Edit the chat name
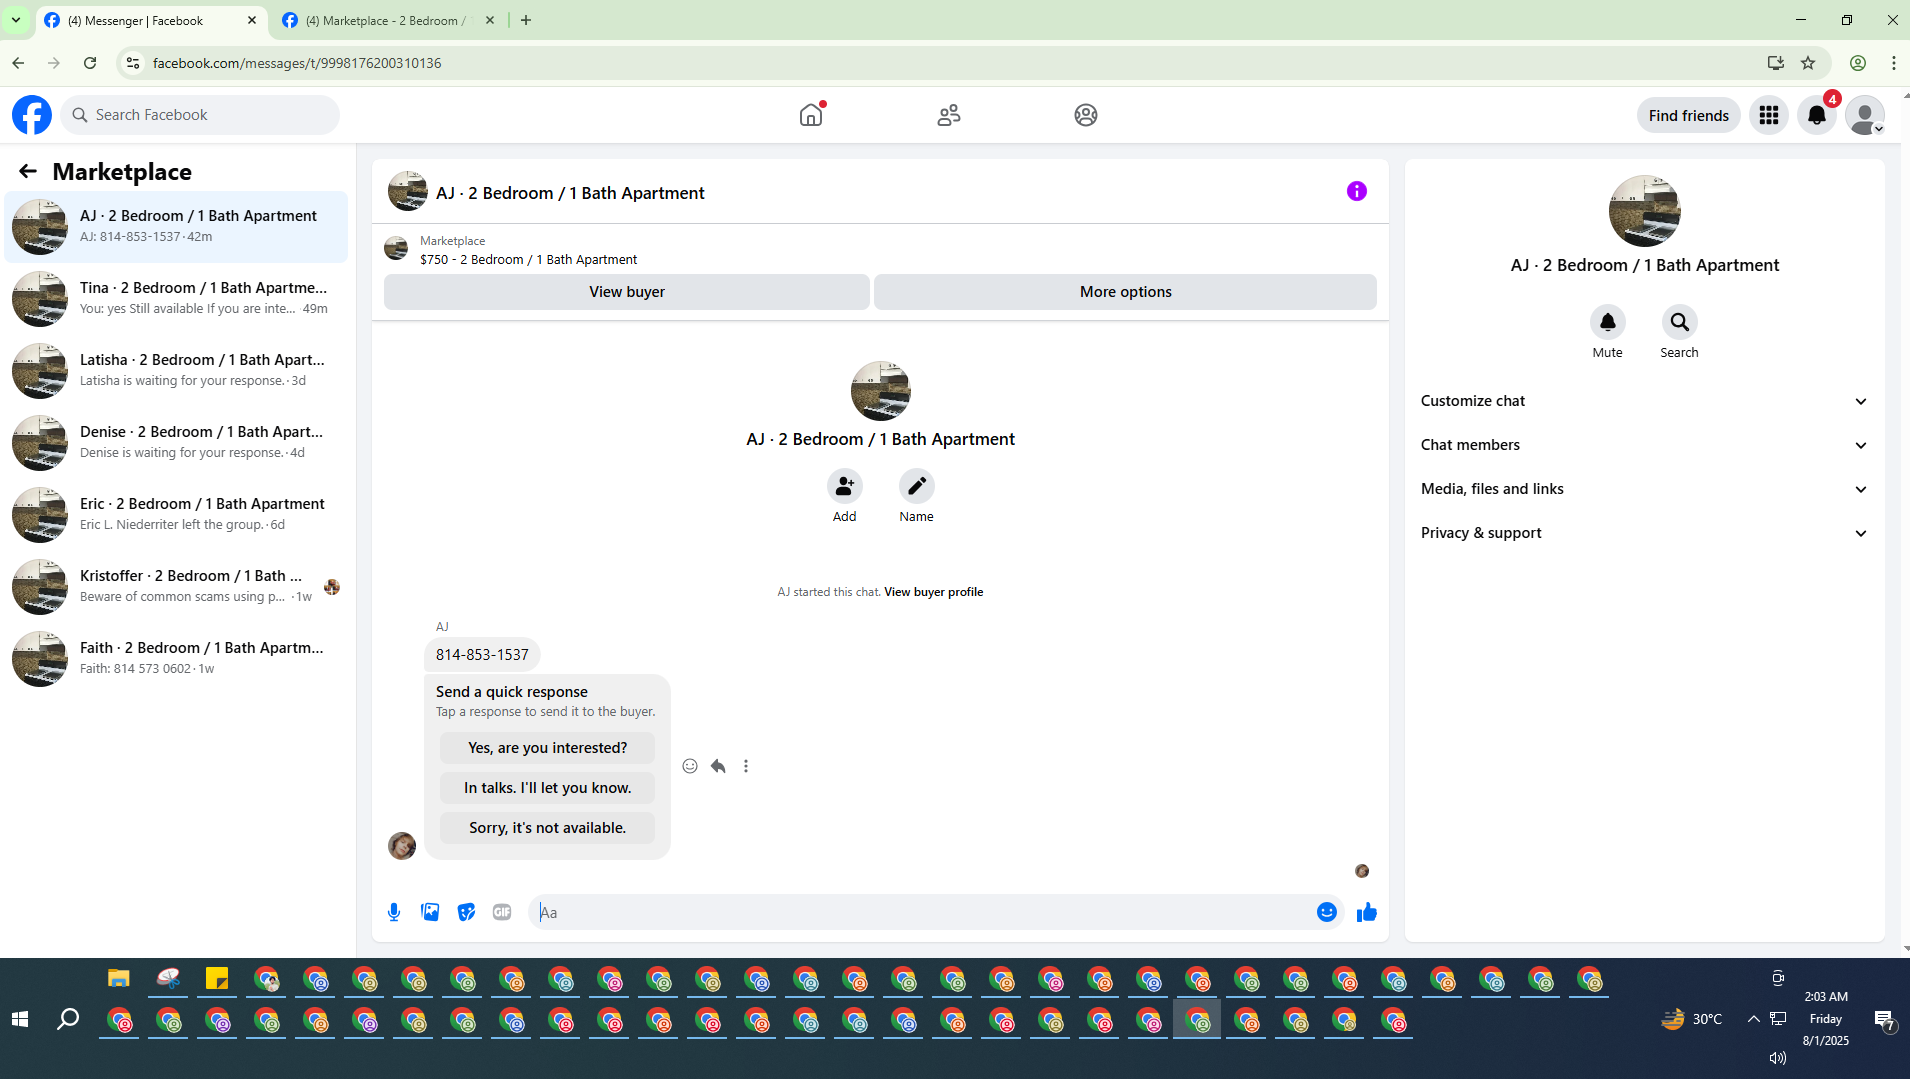Image resolution: width=1910 pixels, height=1079 pixels. (916, 487)
